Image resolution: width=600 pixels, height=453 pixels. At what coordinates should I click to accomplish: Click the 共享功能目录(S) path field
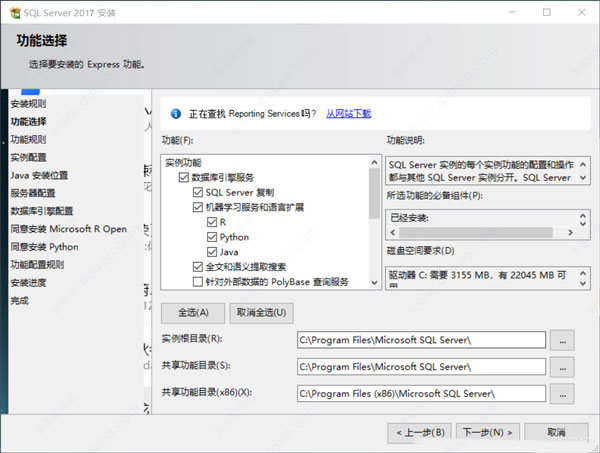tap(421, 367)
